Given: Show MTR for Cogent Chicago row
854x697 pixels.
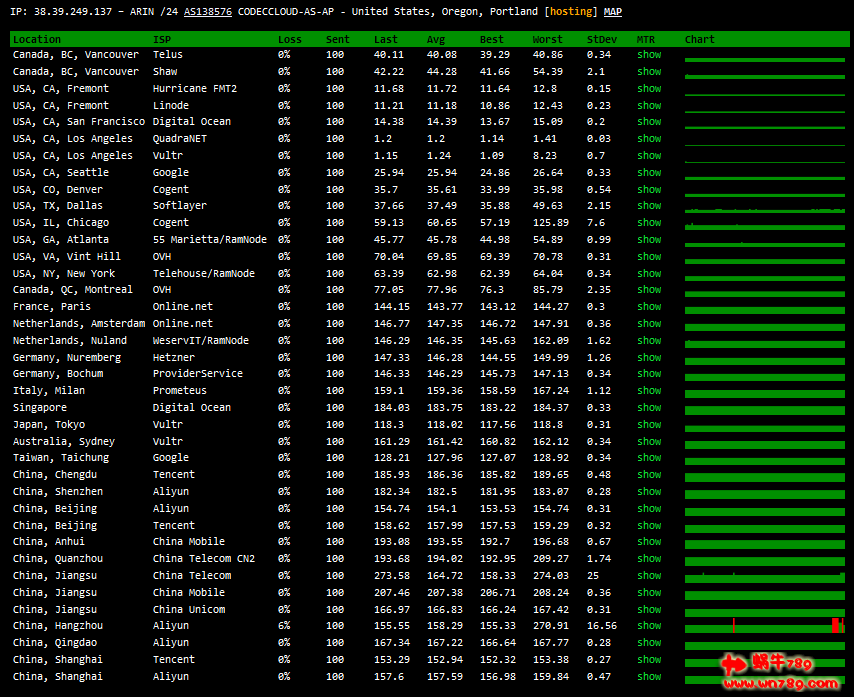Looking at the screenshot, I should 649,223.
